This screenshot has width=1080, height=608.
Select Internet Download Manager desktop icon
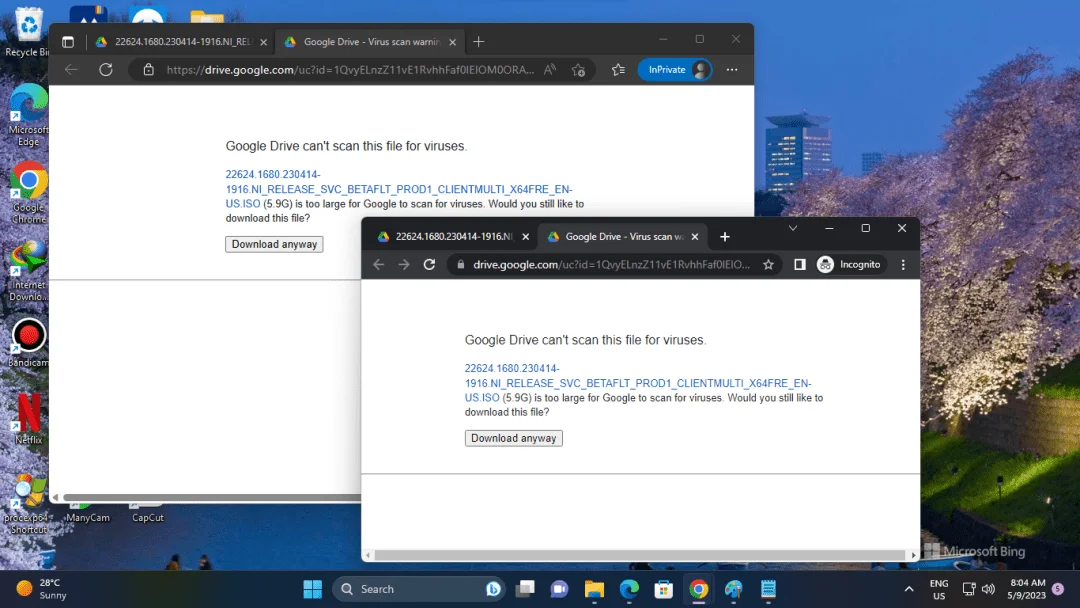point(28,271)
